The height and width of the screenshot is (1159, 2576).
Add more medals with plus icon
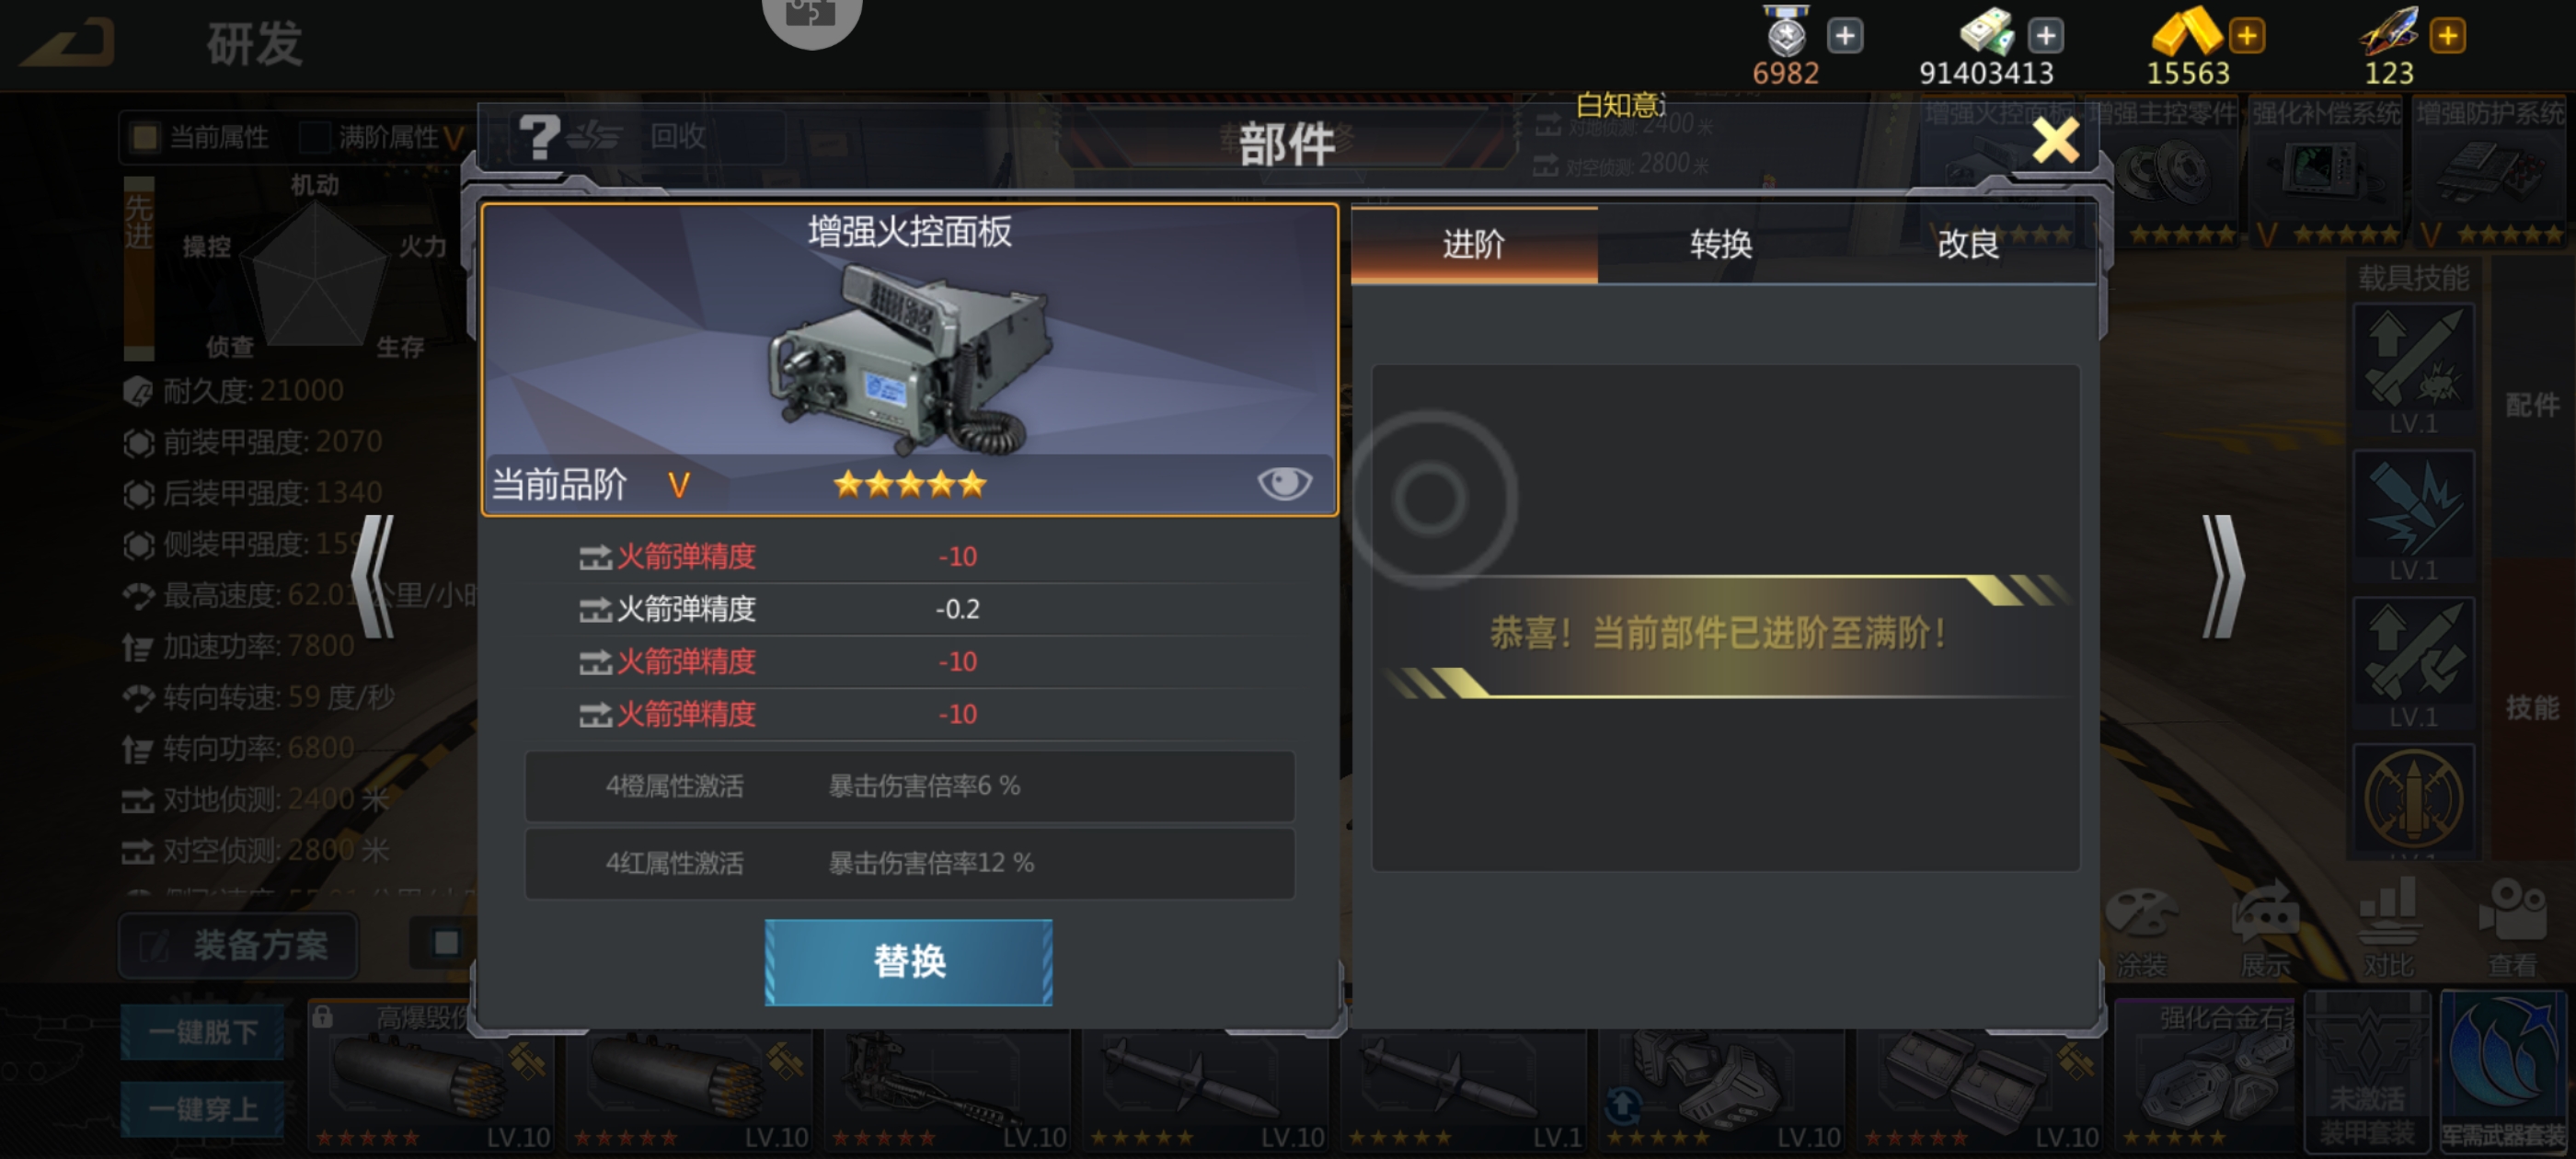point(1845,36)
